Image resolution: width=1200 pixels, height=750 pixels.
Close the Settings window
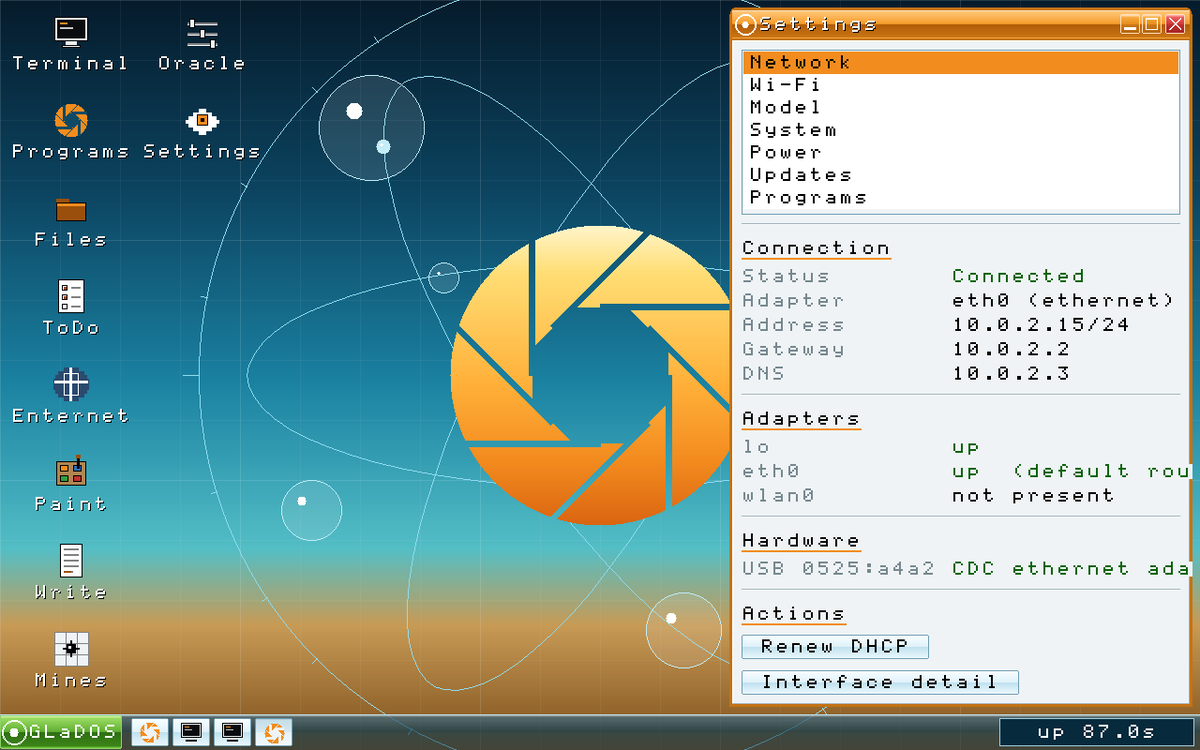1175,24
